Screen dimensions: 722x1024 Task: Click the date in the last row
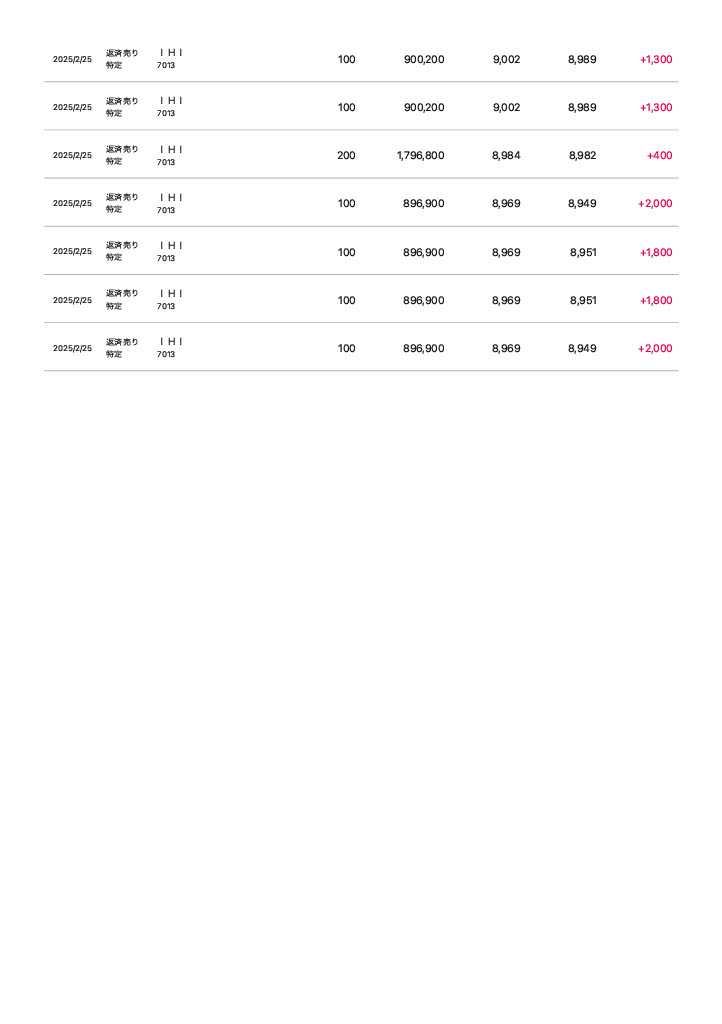(72, 349)
